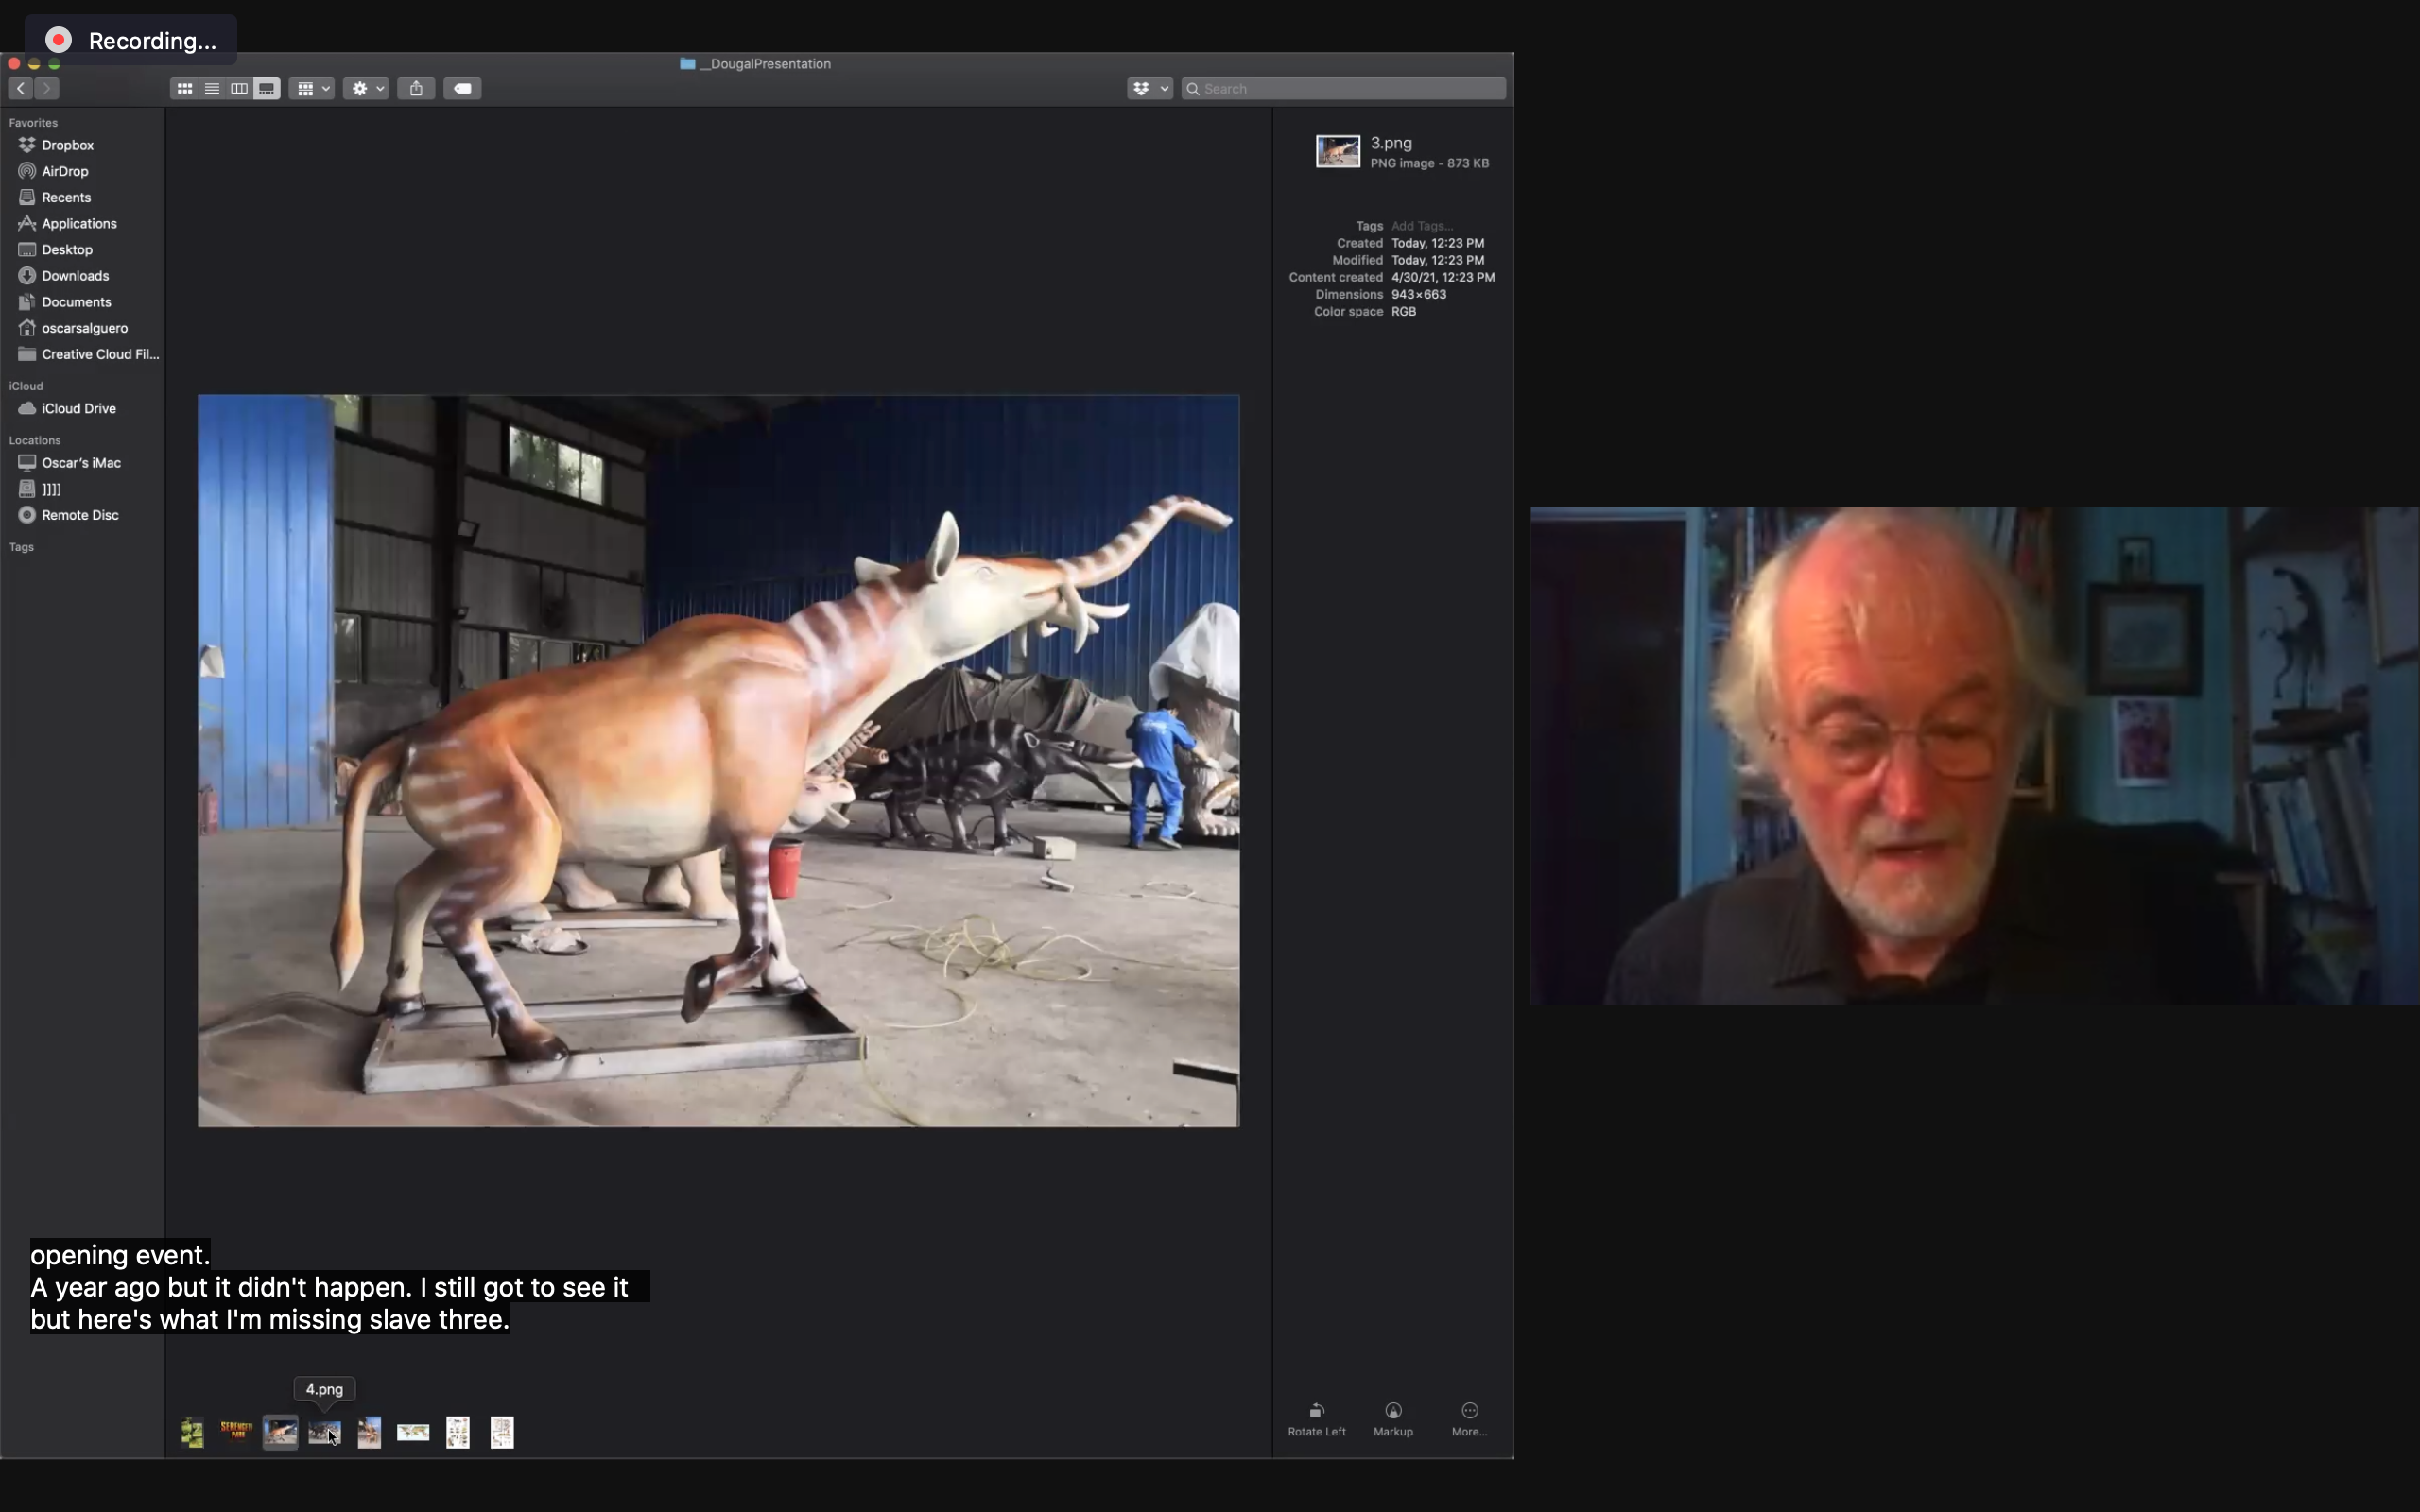Keep gallery view mode selected
2420x1512 pixels.
pyautogui.click(x=266, y=88)
